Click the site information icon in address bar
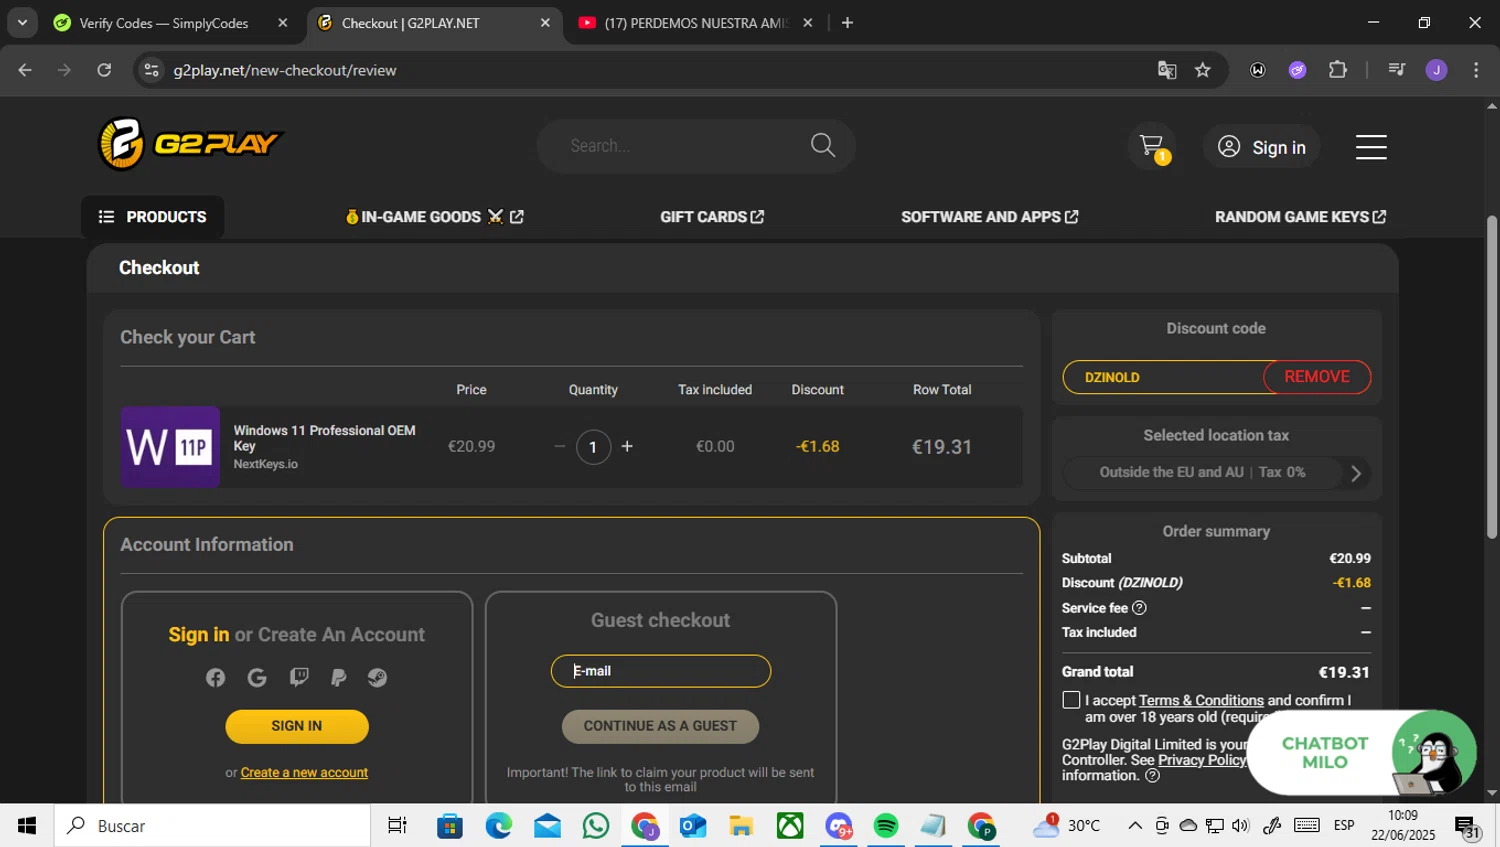This screenshot has width=1500, height=847. [152, 70]
